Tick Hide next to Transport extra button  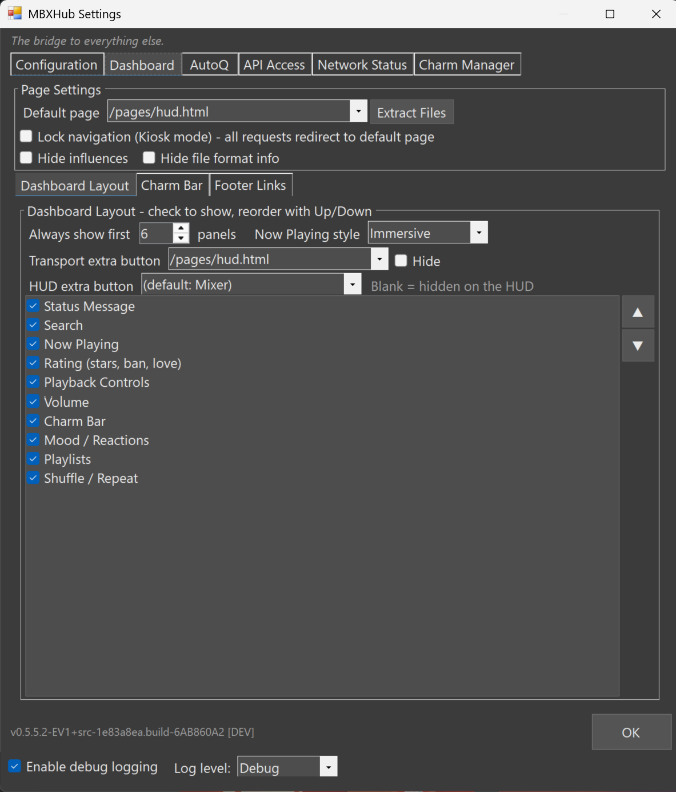(x=401, y=261)
